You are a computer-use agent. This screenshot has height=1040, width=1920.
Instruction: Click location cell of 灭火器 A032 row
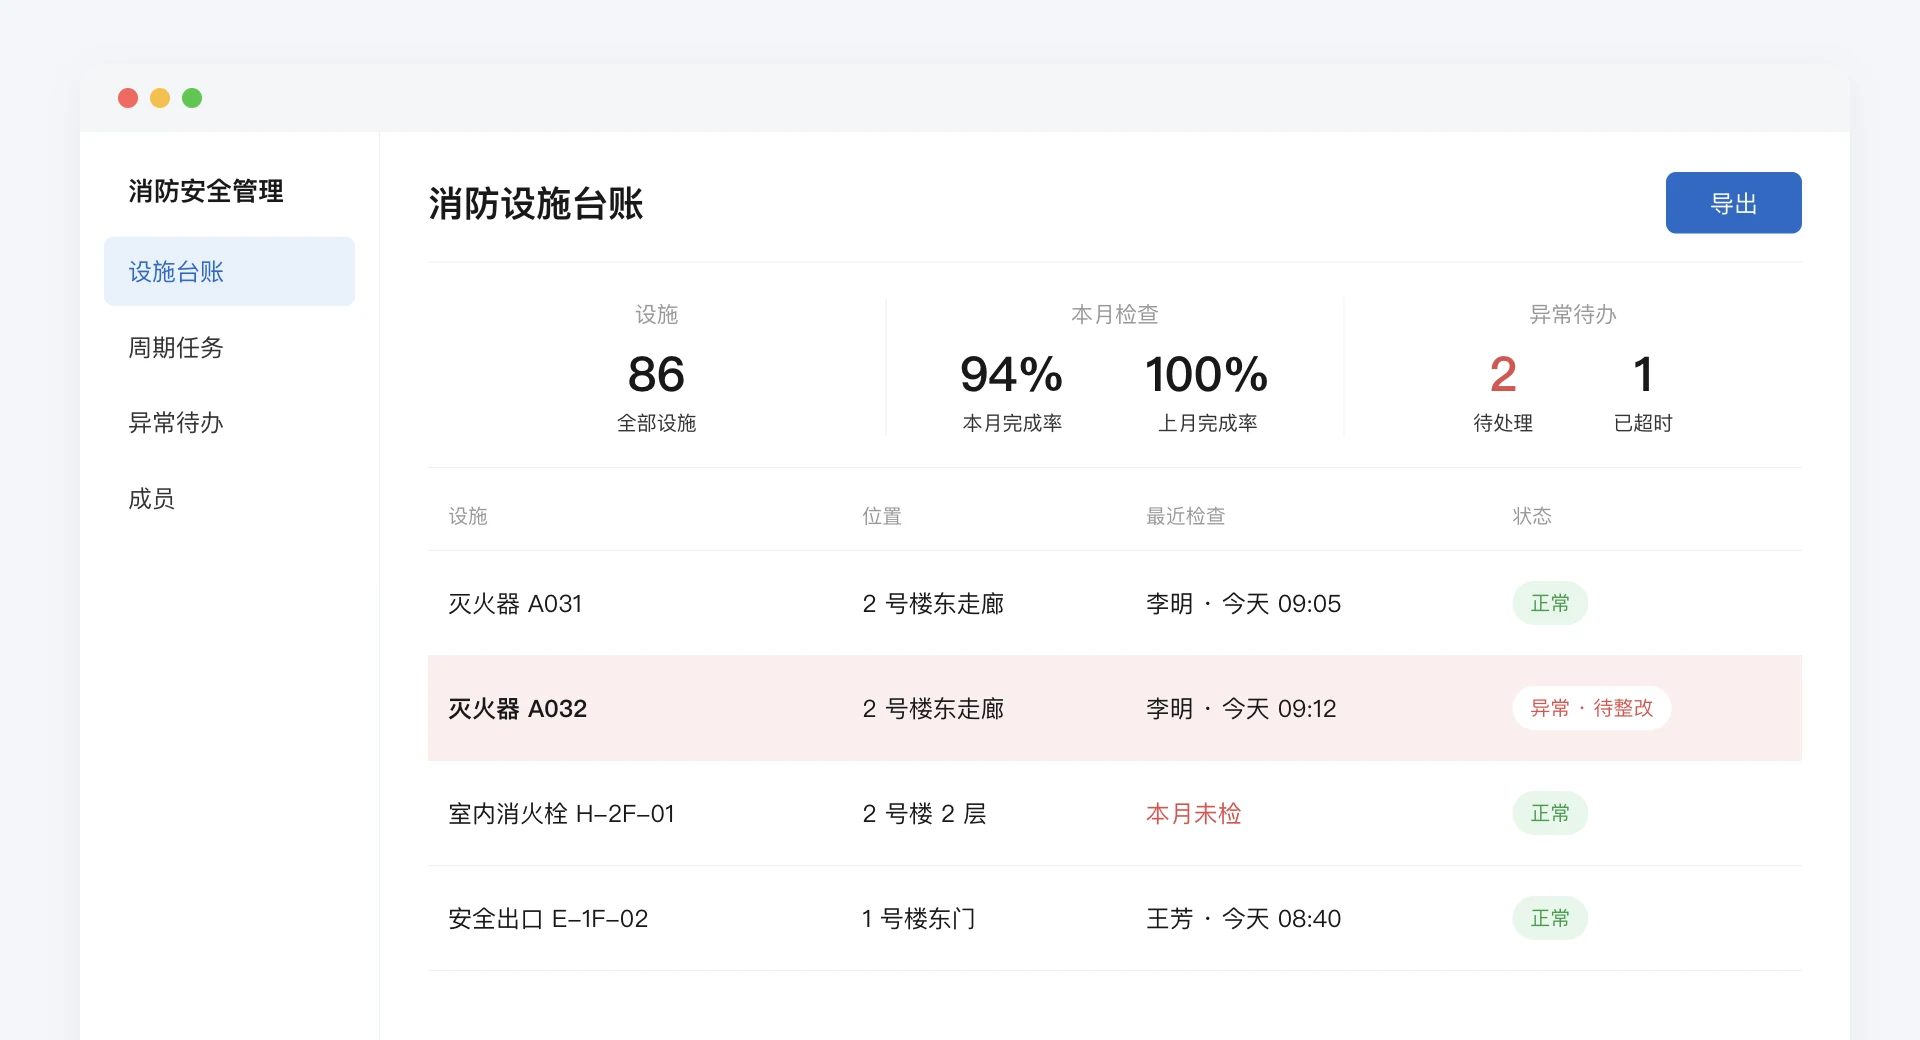[933, 708]
